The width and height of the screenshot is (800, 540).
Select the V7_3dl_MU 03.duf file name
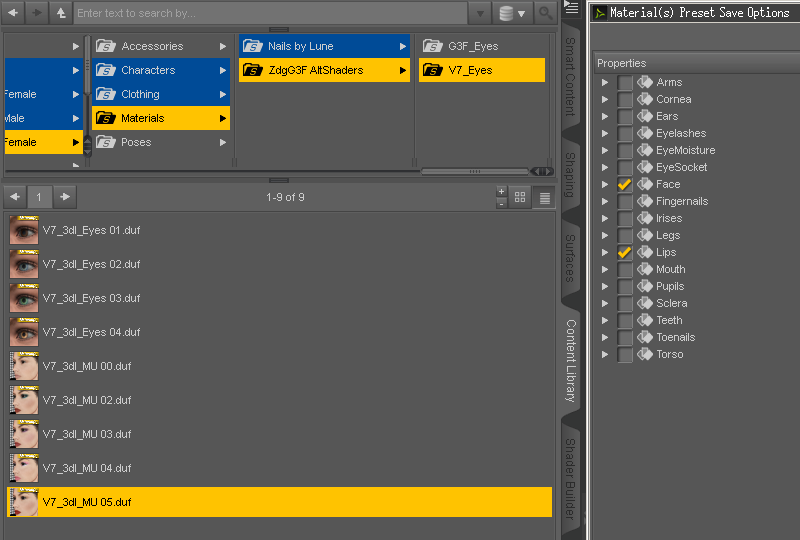(87, 434)
